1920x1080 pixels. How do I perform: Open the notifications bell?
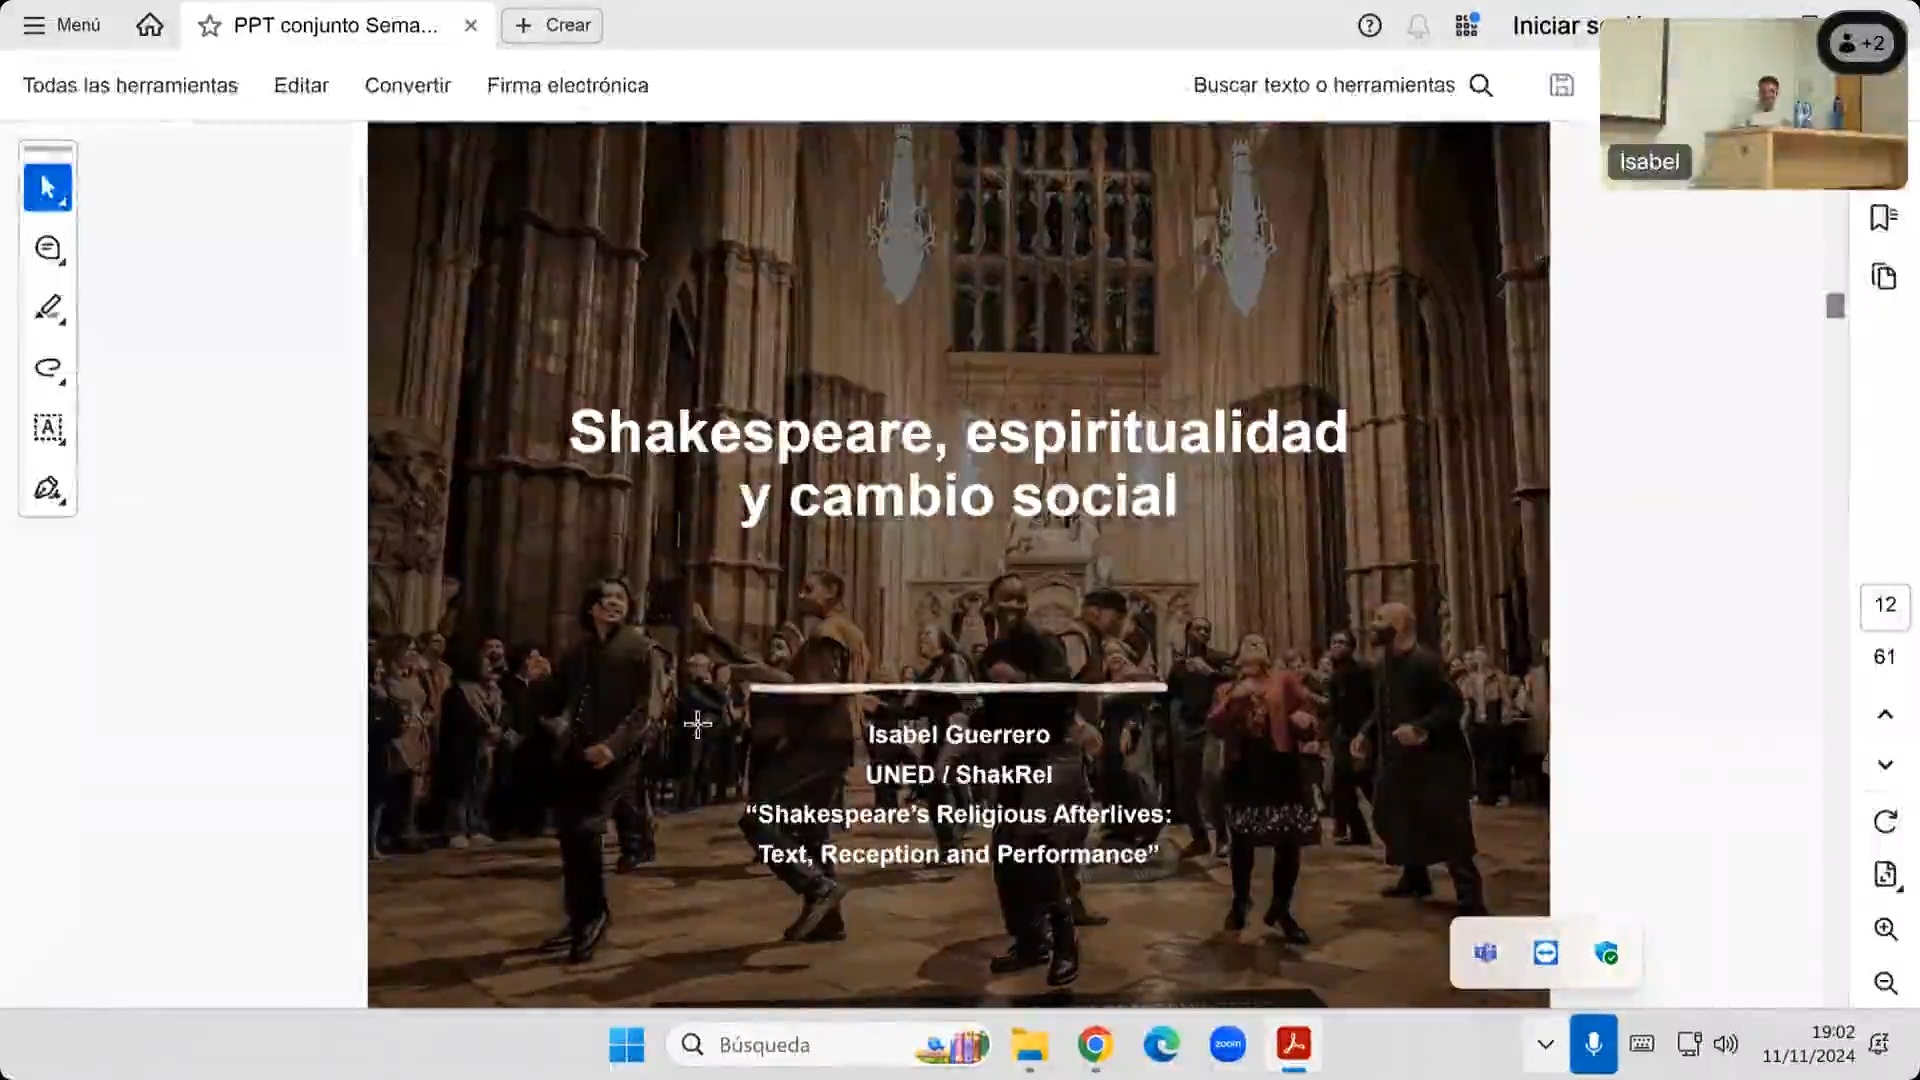(x=1417, y=26)
